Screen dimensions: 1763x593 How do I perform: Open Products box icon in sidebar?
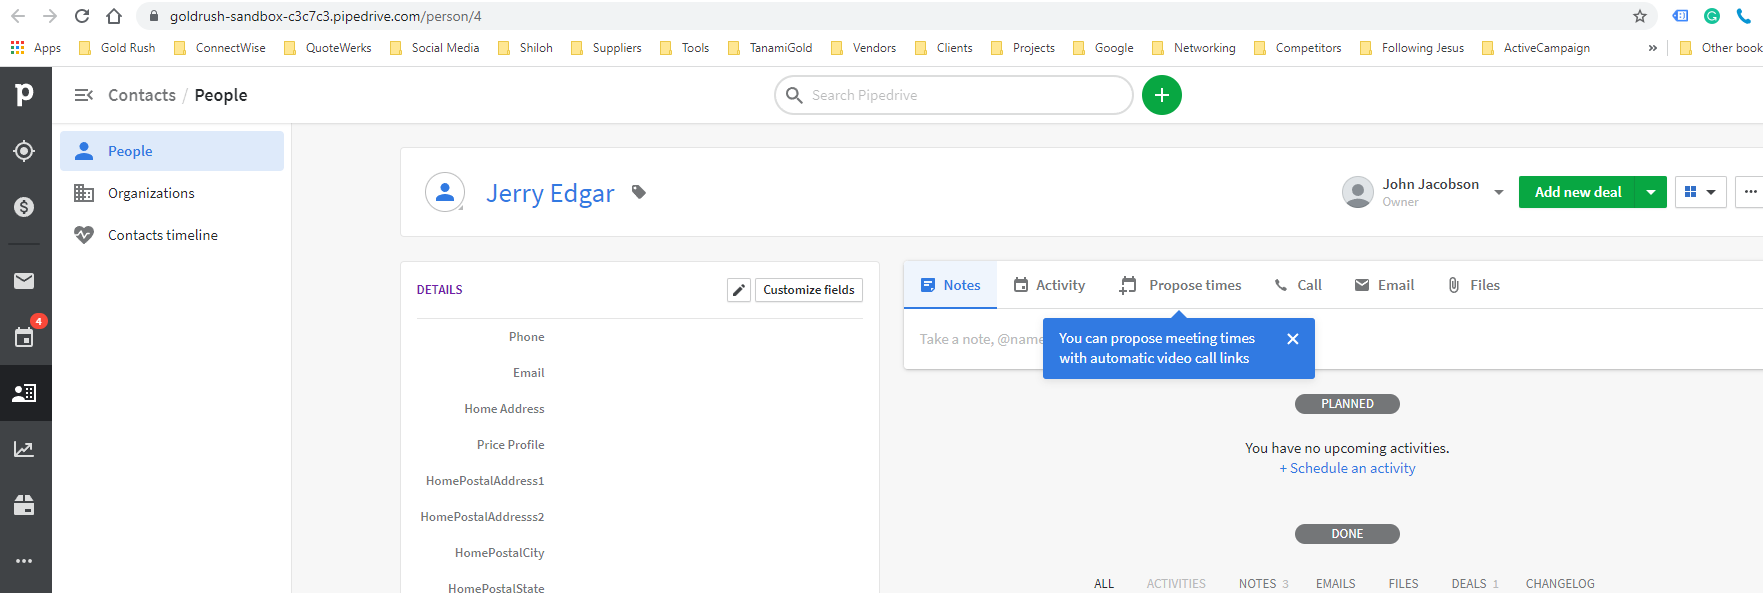point(24,505)
